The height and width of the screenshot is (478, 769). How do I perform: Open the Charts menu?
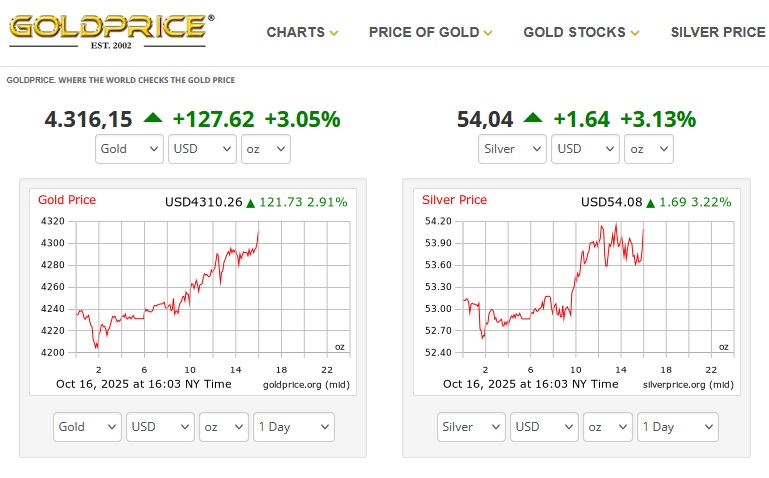pyautogui.click(x=302, y=32)
